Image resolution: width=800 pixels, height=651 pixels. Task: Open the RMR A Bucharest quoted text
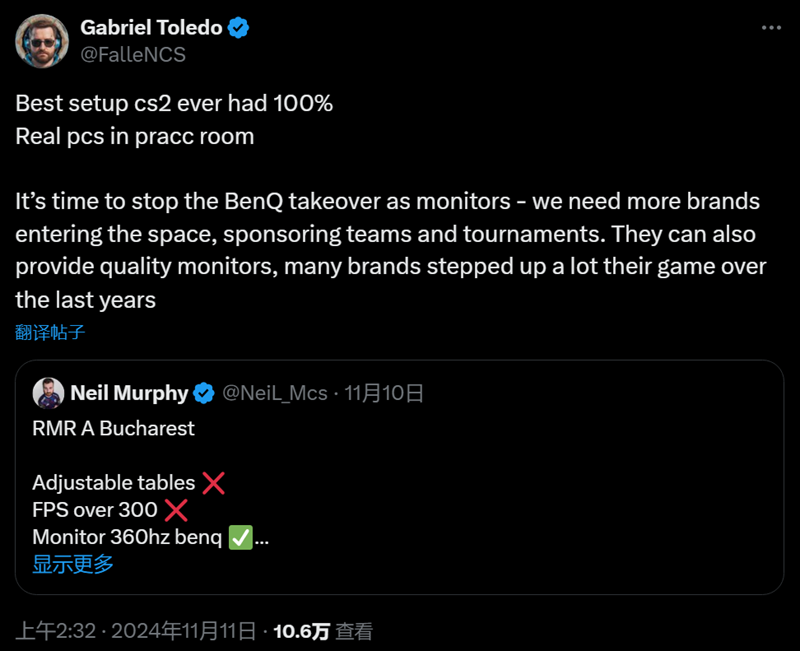point(113,429)
